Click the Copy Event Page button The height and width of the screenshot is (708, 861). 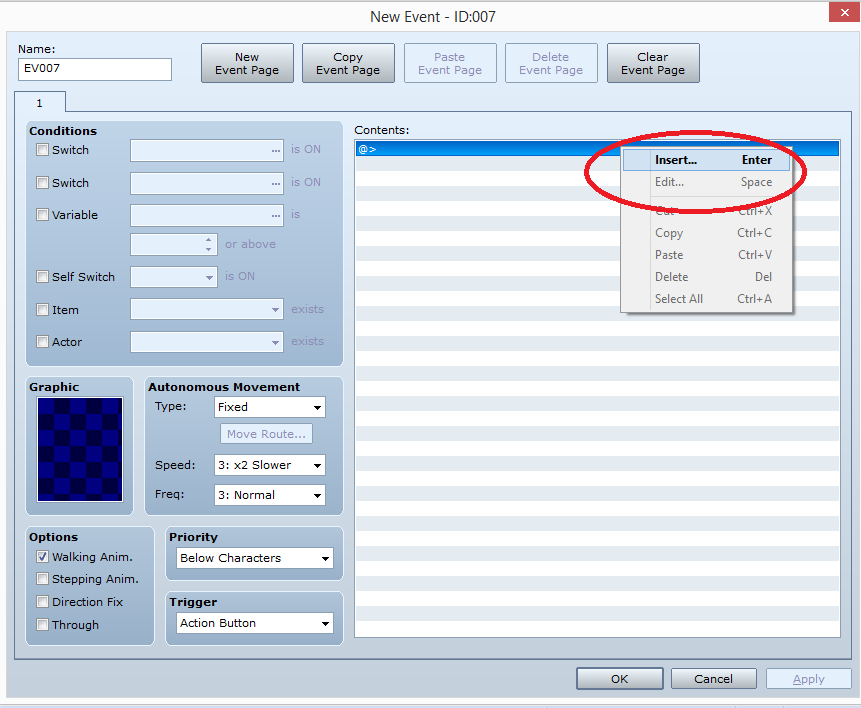coord(348,63)
